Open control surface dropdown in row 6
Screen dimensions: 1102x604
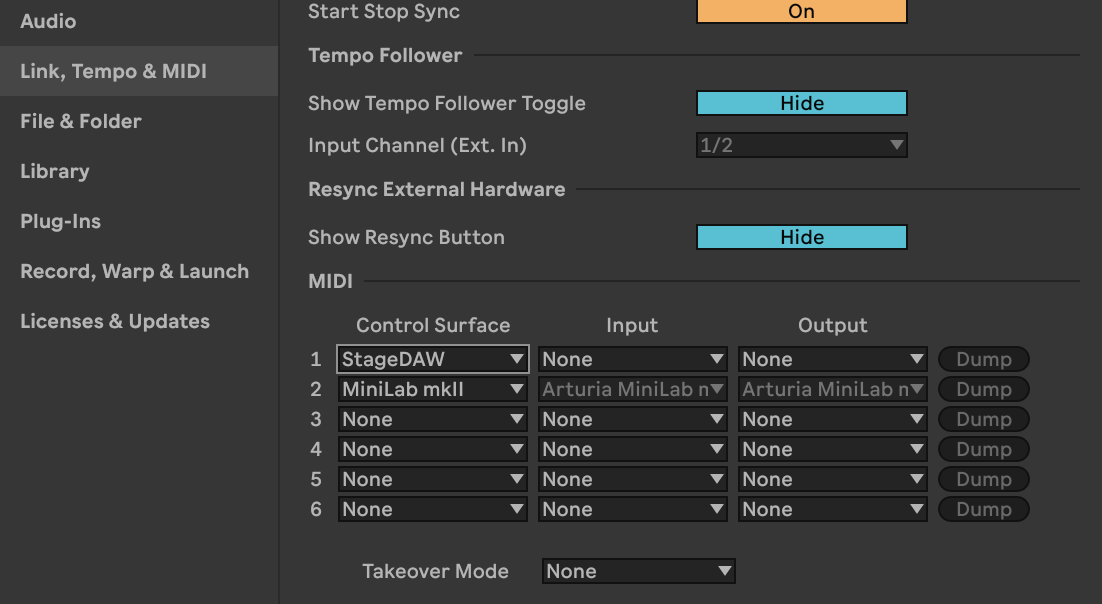433,509
